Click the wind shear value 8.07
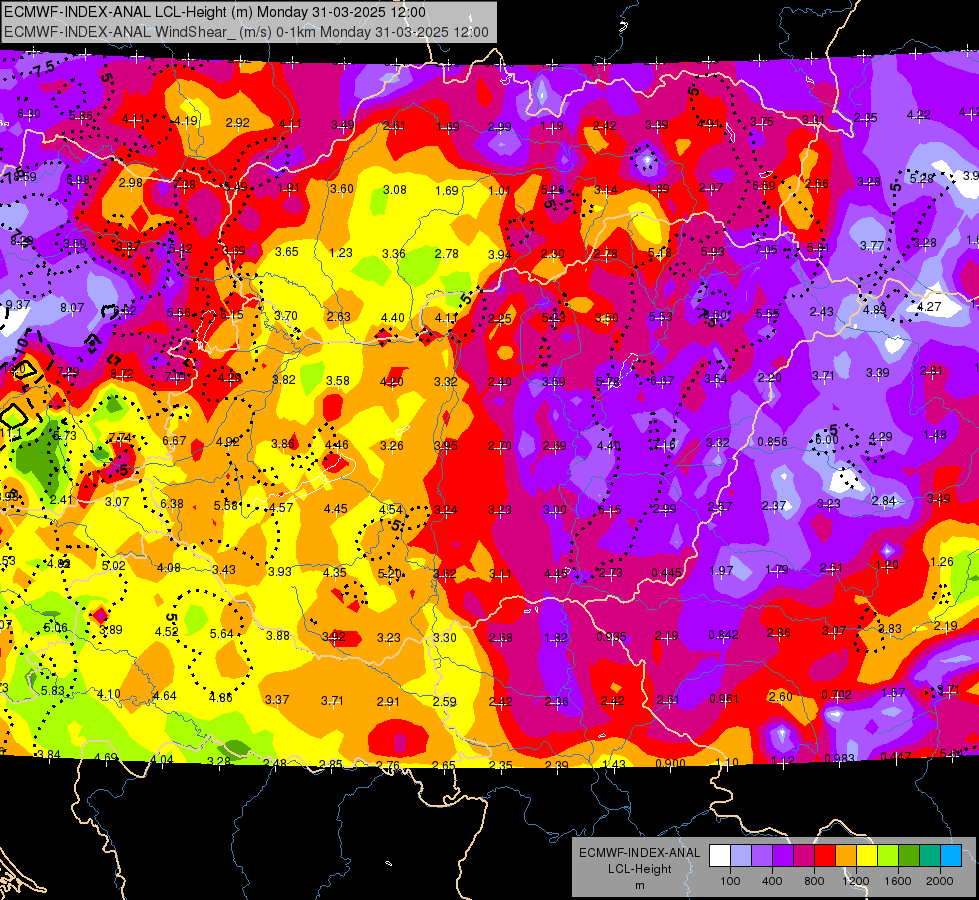This screenshot has height=900, width=979. [x=72, y=308]
